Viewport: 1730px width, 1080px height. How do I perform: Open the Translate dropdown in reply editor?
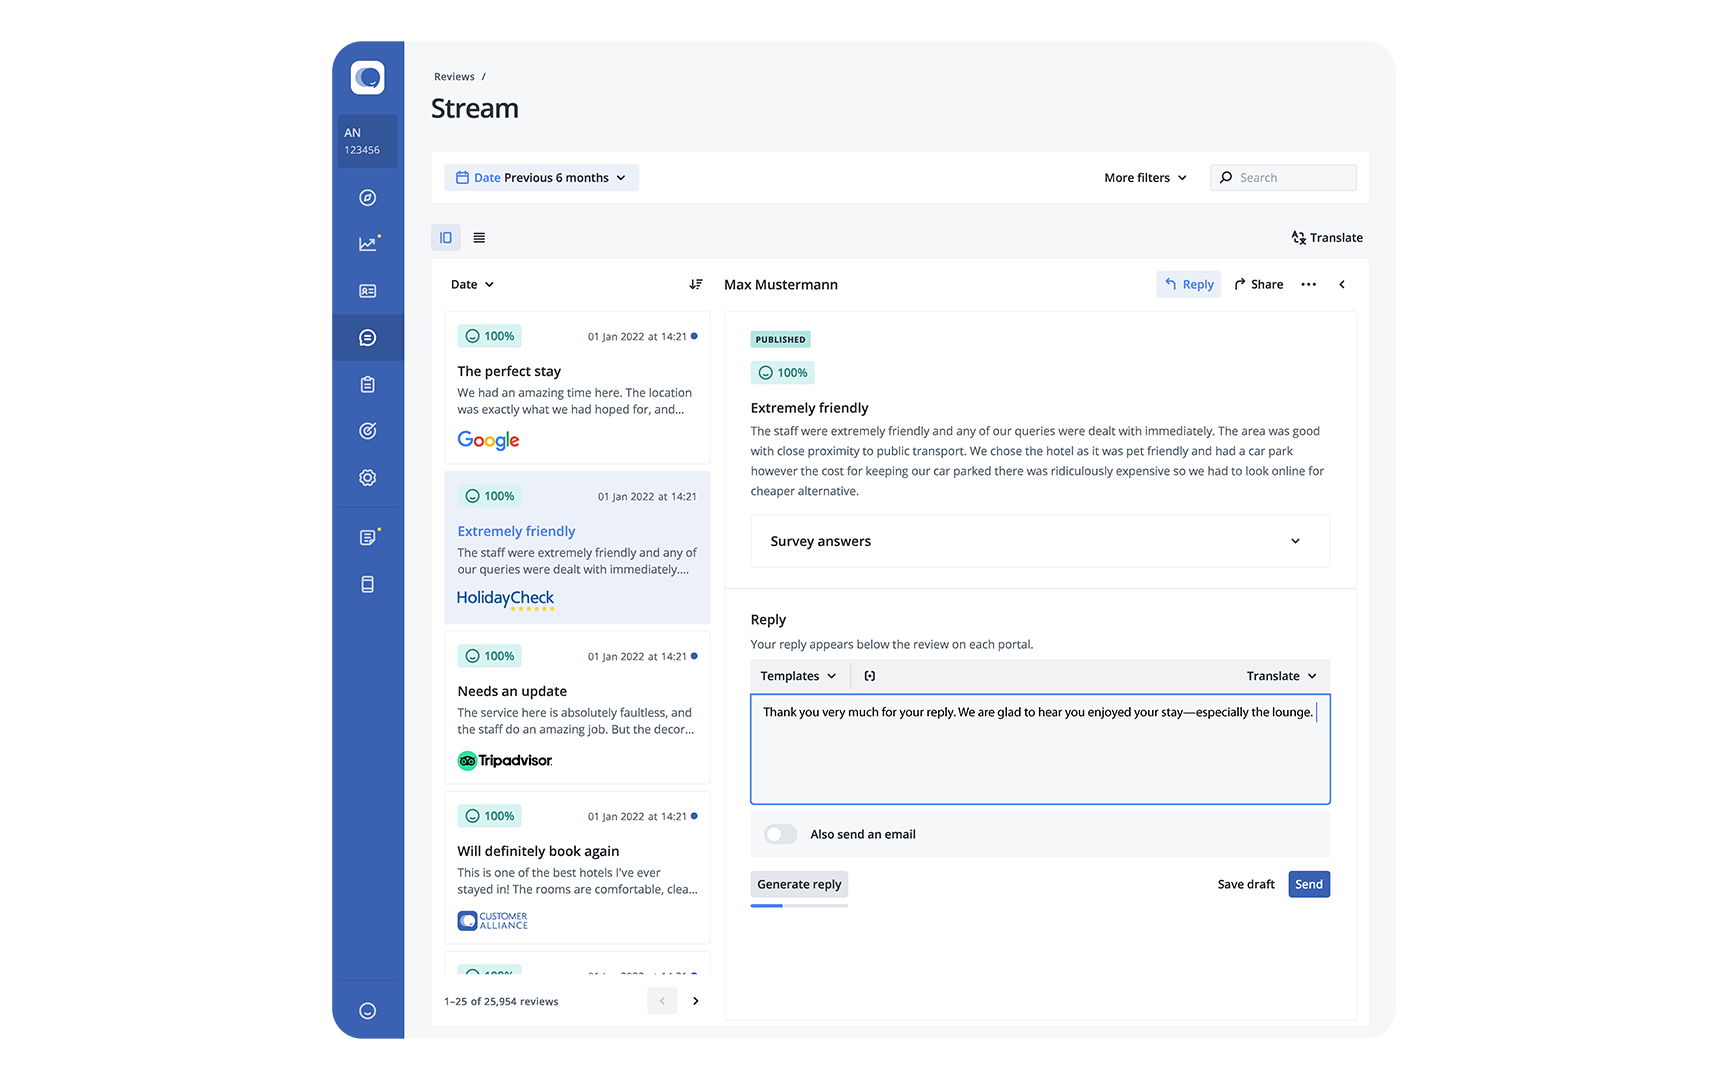pyautogui.click(x=1281, y=676)
